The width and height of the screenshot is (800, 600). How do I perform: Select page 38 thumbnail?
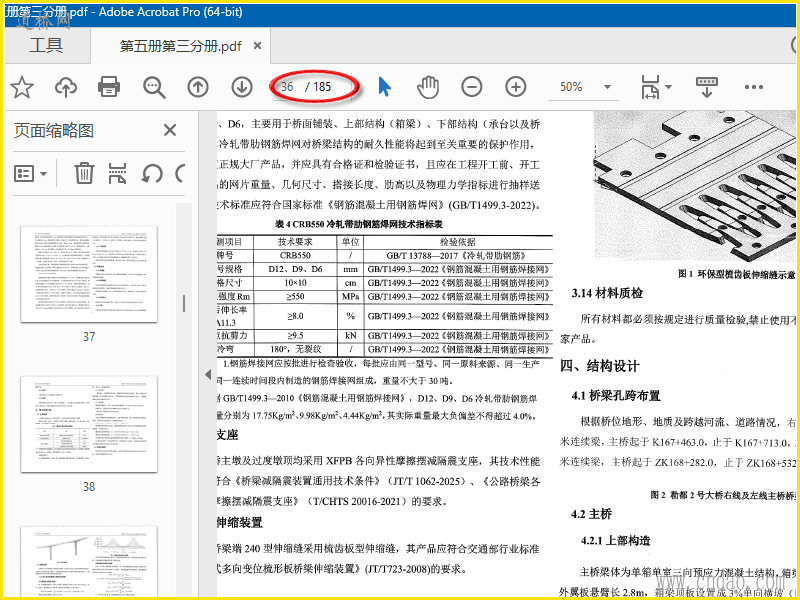[89, 424]
